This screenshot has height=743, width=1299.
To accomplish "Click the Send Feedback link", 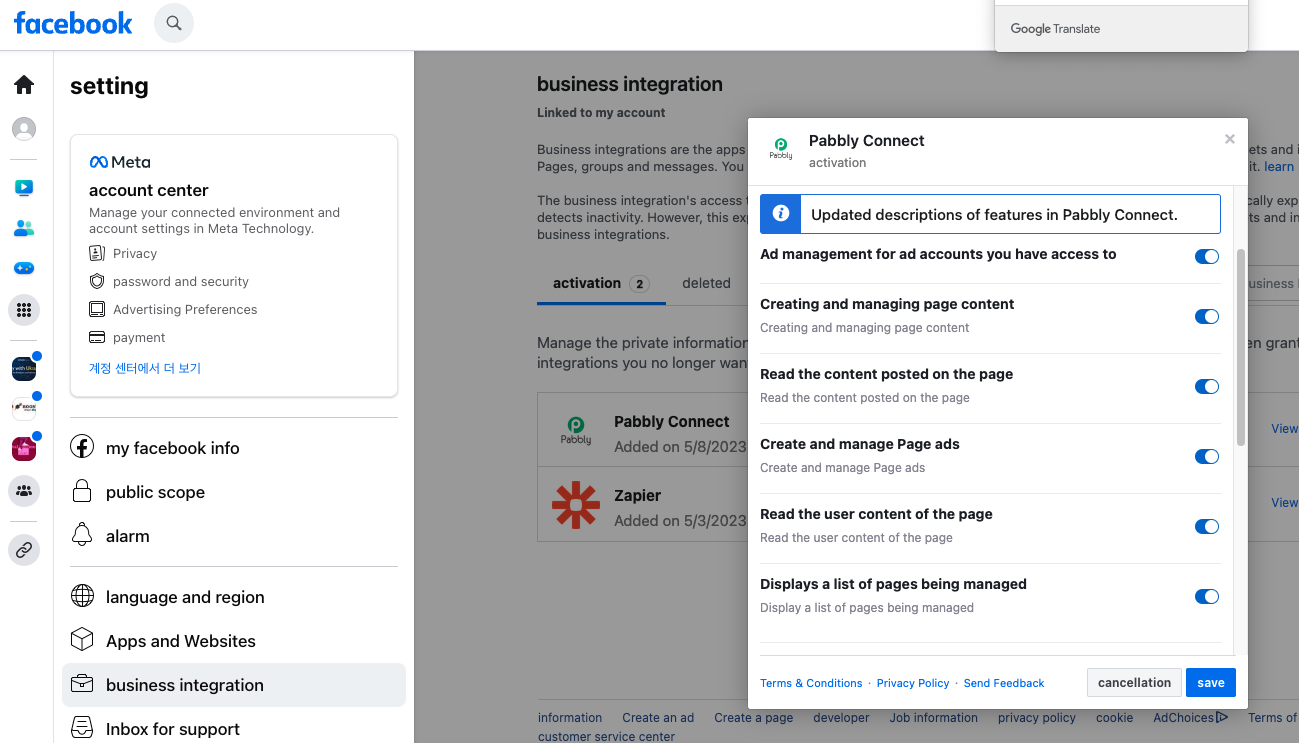I will (1004, 683).
